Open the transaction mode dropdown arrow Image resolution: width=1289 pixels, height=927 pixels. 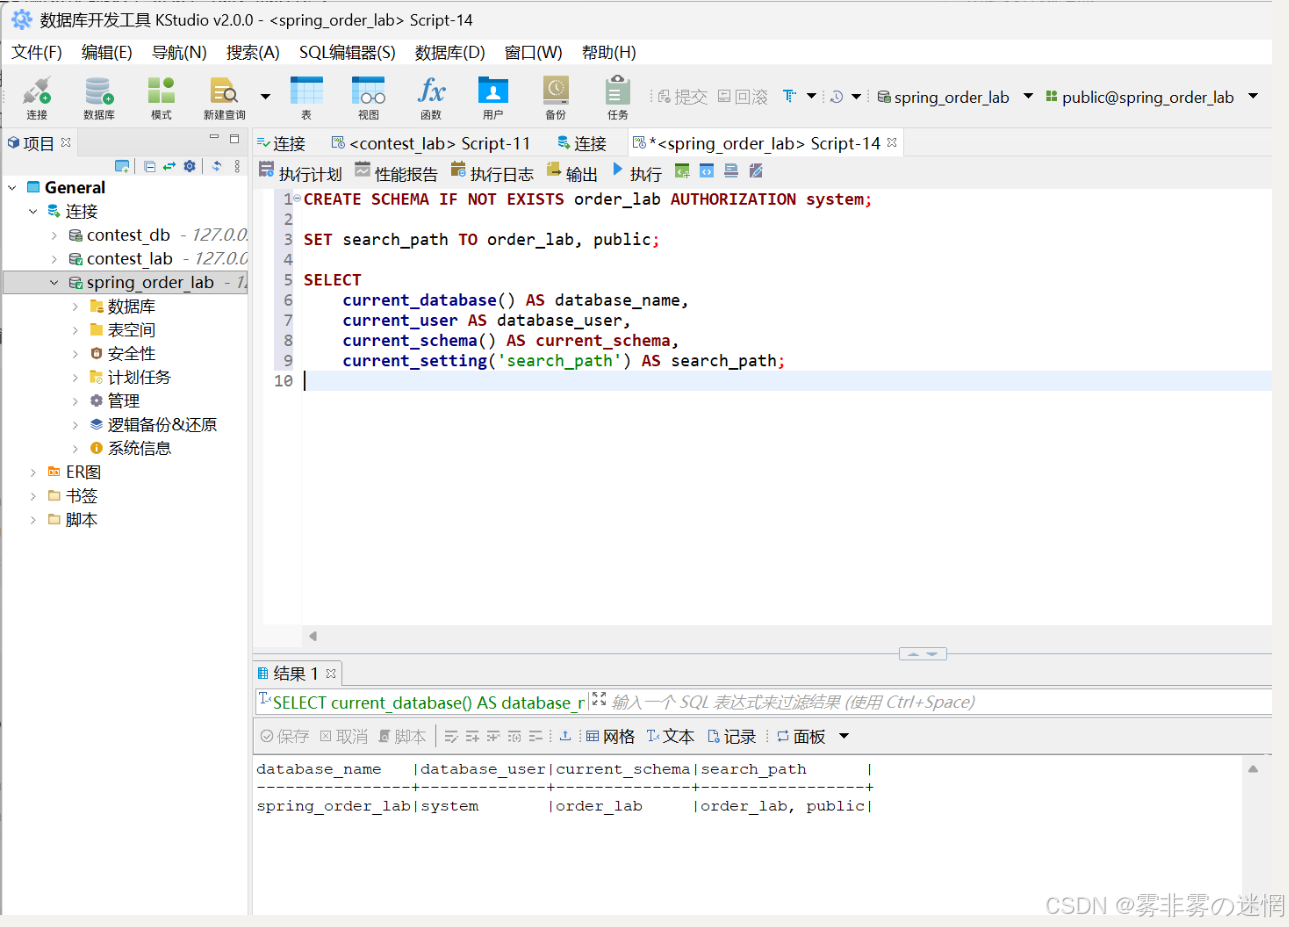pos(811,96)
